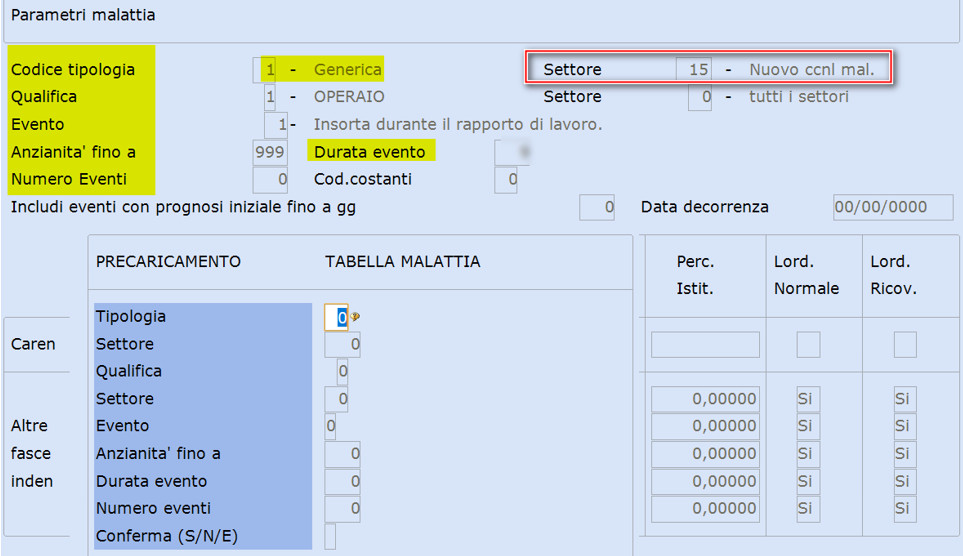This screenshot has width=963, height=556.
Task: Click the 'PRECARICAMENTO' heading
Action: coord(168,262)
